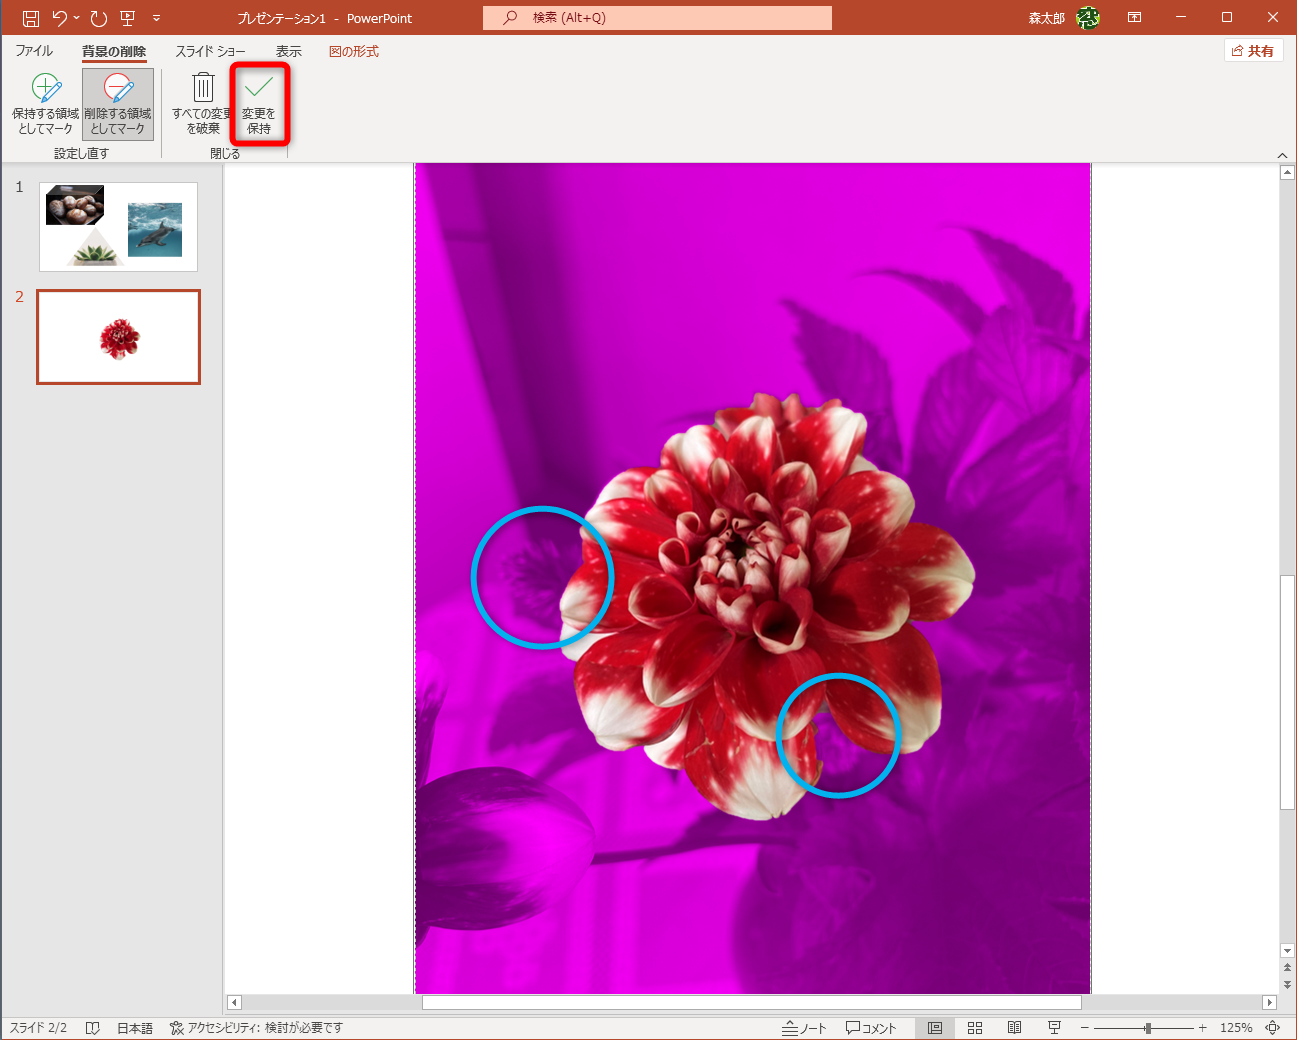Viewport: 1297px width, 1040px height.
Task: Go to next slide via double-down arrow
Action: [x=1287, y=985]
